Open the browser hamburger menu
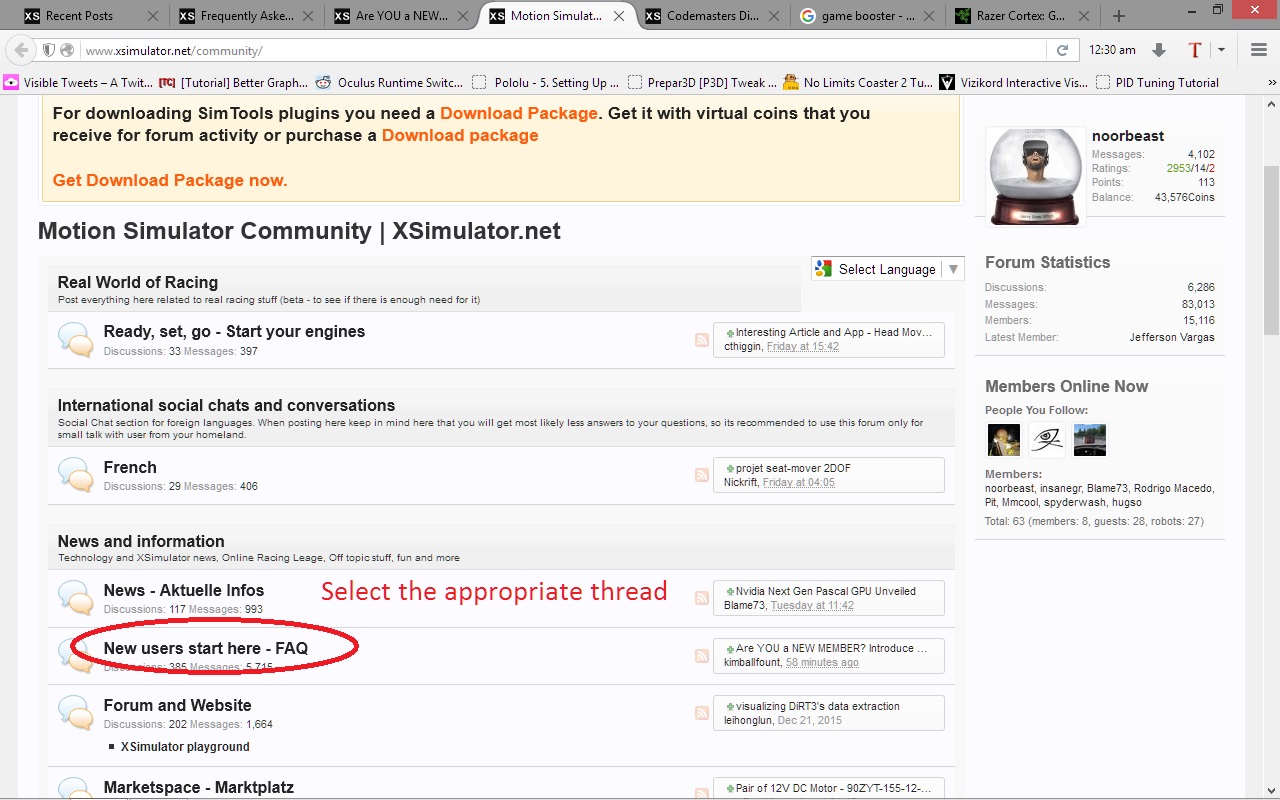 [1259, 50]
